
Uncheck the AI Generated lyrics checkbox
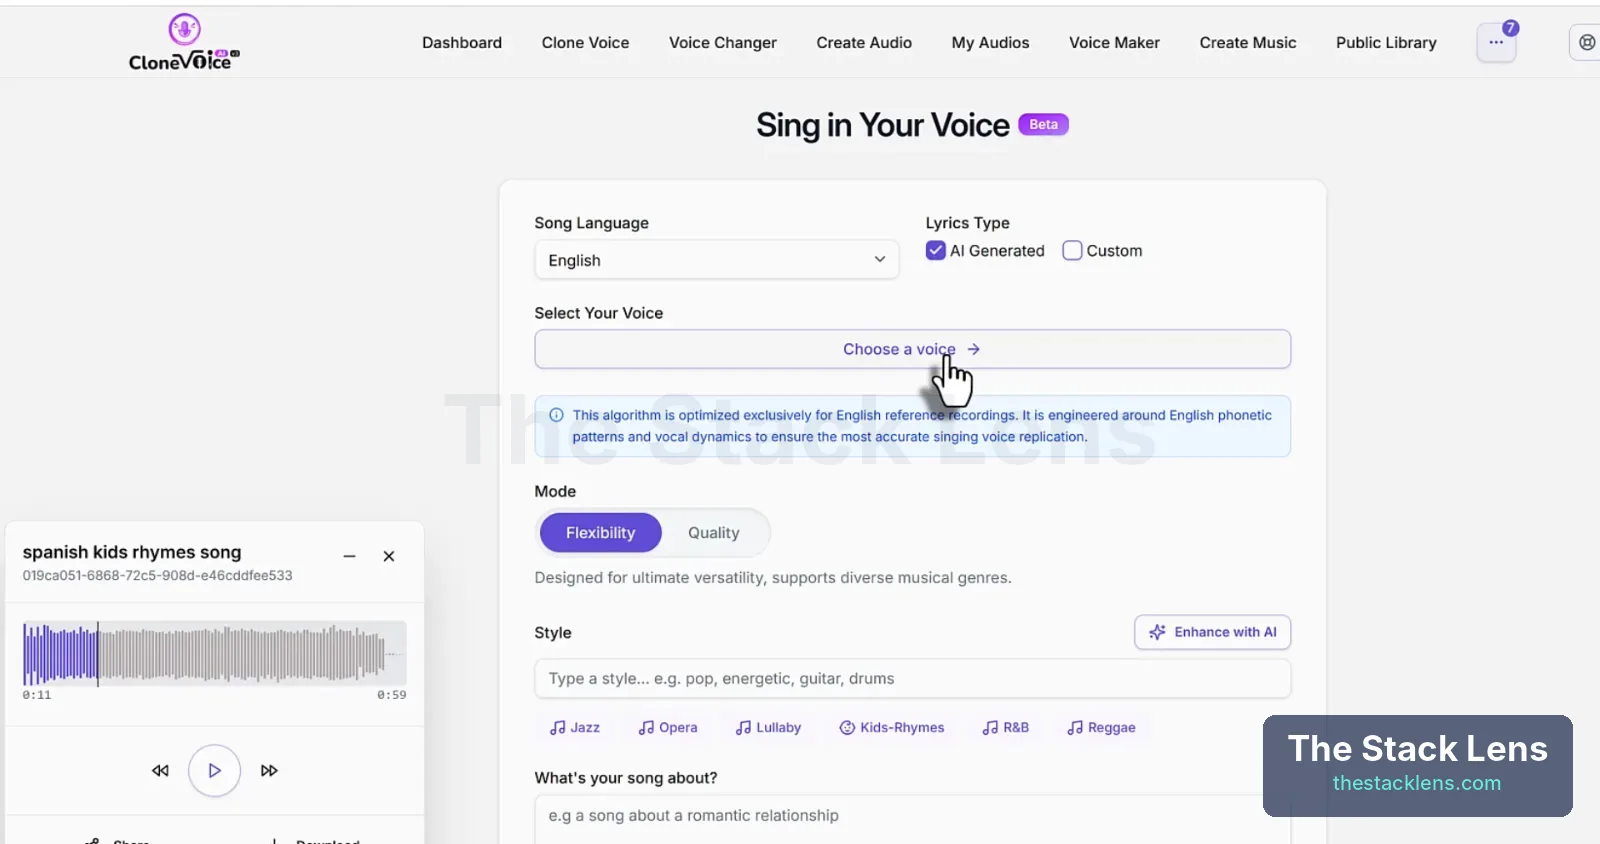(x=936, y=250)
